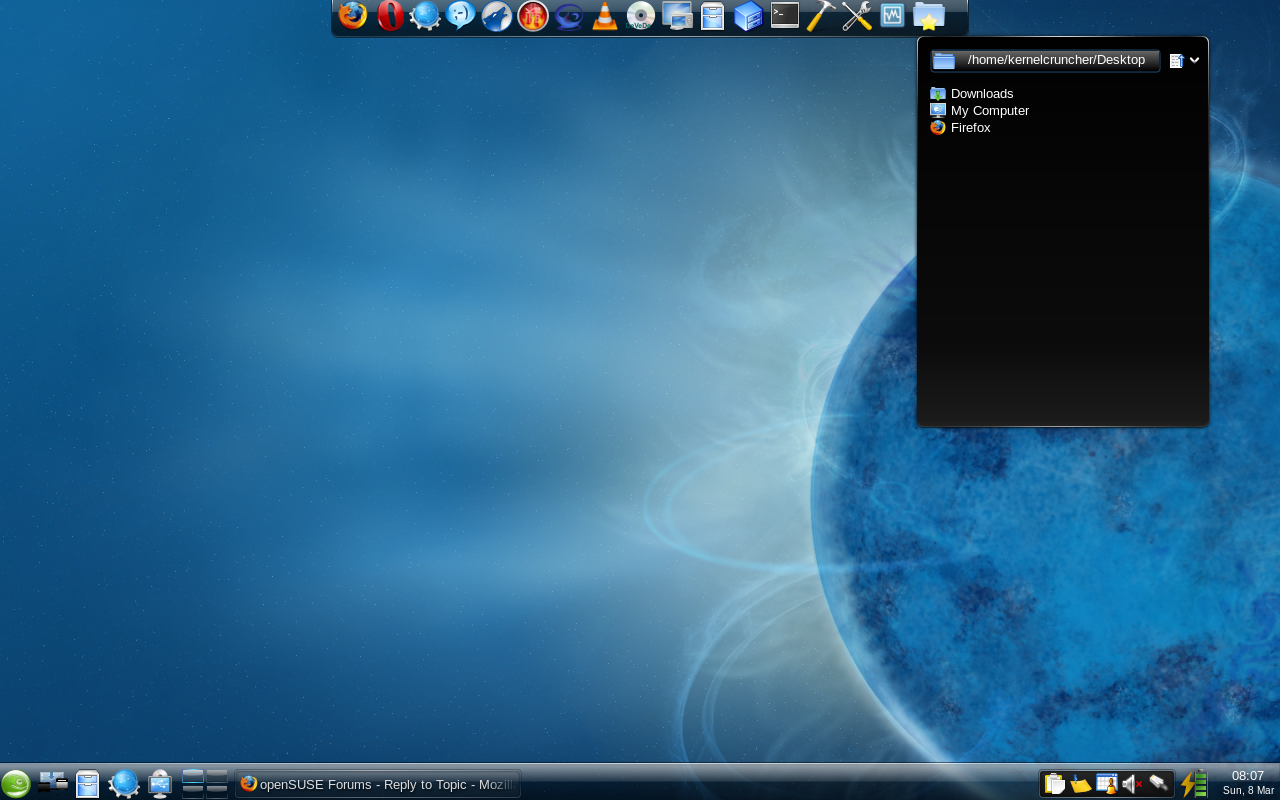Image resolution: width=1280 pixels, height=800 pixels.
Task: Open the blue wolf icon application
Action: 497,16
